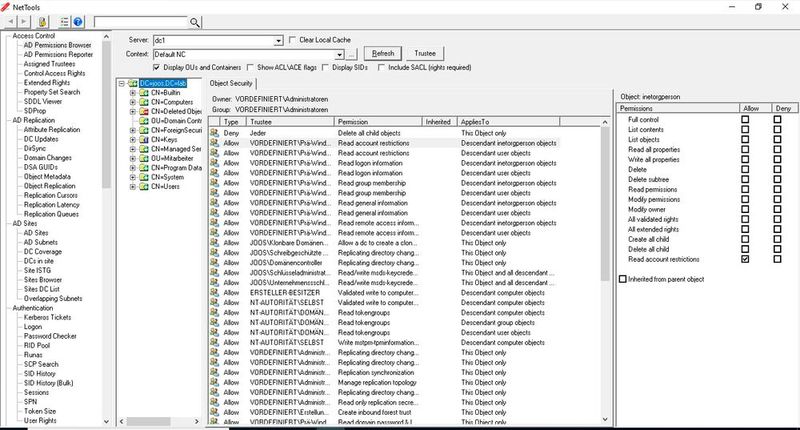Check Allow box for Full control

pyautogui.click(x=745, y=119)
